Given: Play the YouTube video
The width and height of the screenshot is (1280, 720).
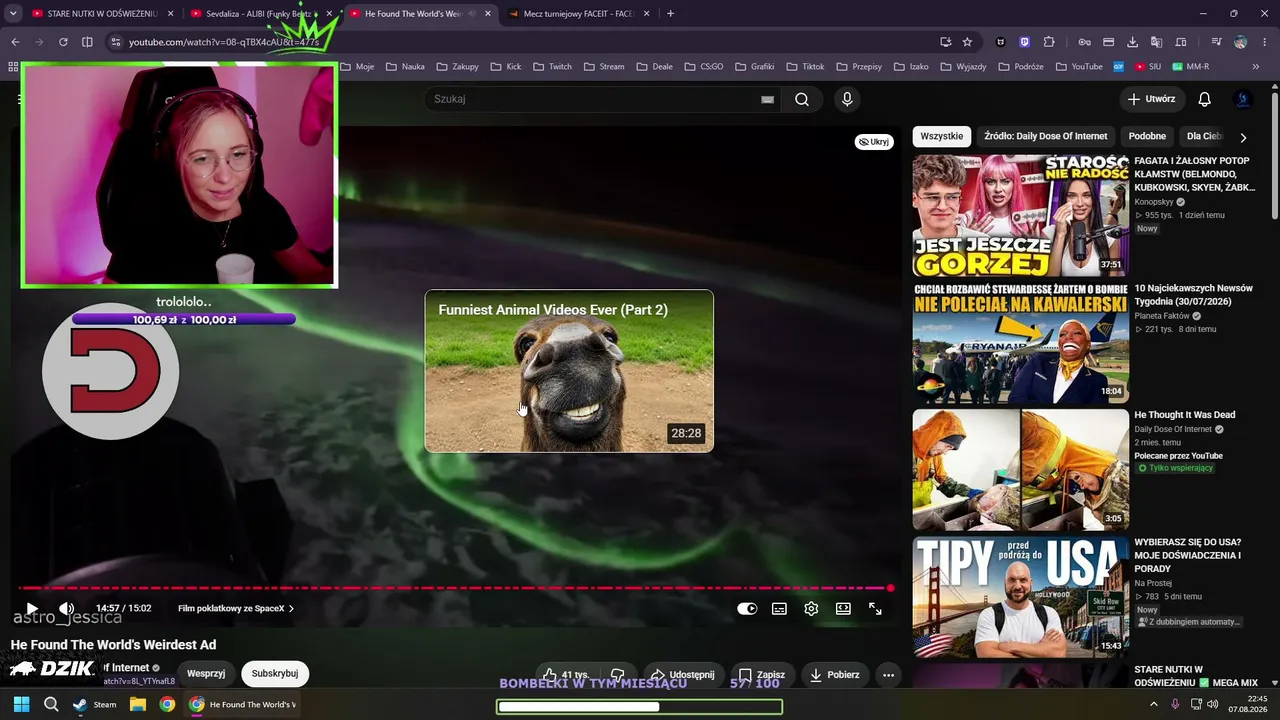Looking at the screenshot, I should coord(32,608).
